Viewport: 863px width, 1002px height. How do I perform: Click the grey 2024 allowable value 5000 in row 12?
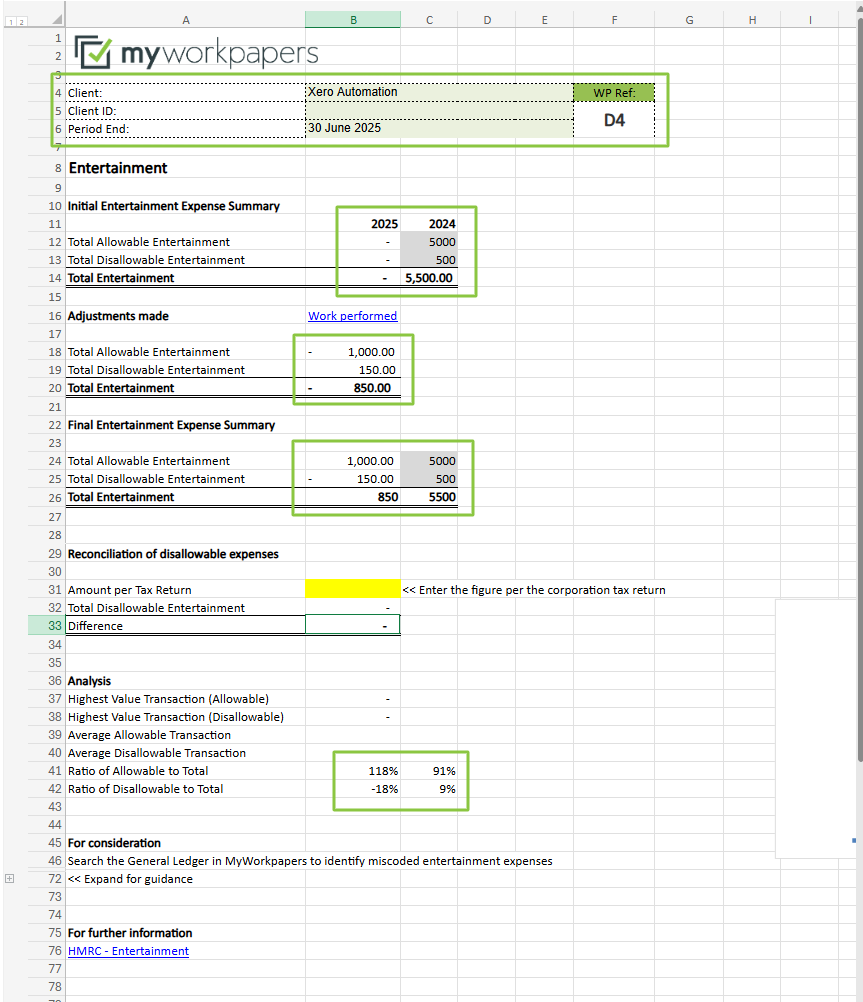click(429, 242)
